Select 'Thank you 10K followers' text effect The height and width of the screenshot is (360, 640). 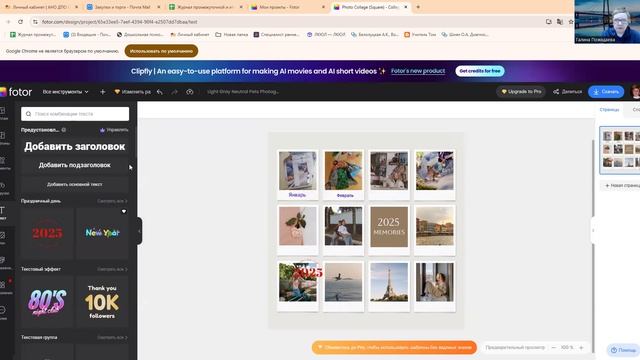tap(102, 302)
